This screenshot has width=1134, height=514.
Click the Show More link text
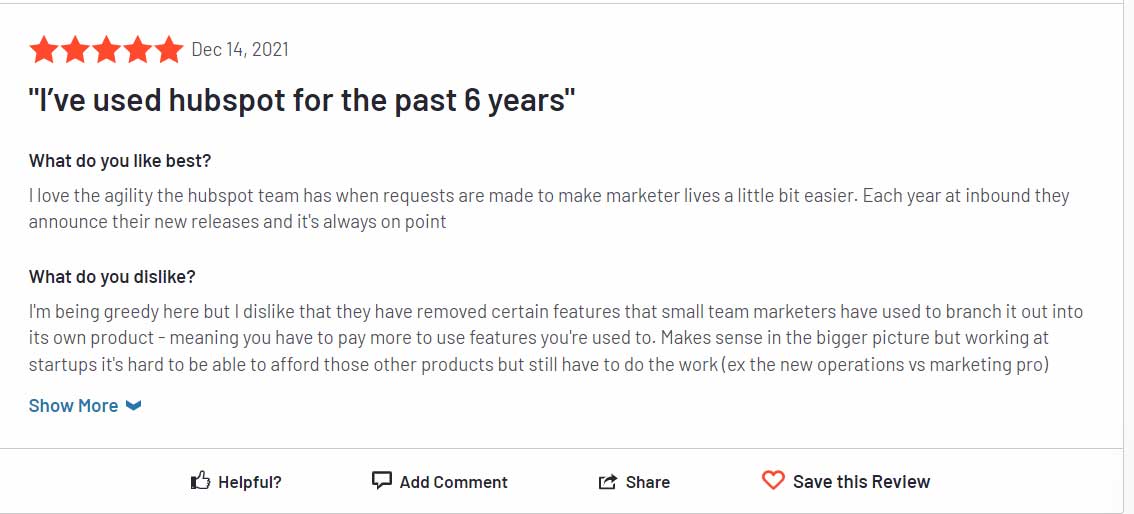[73, 406]
